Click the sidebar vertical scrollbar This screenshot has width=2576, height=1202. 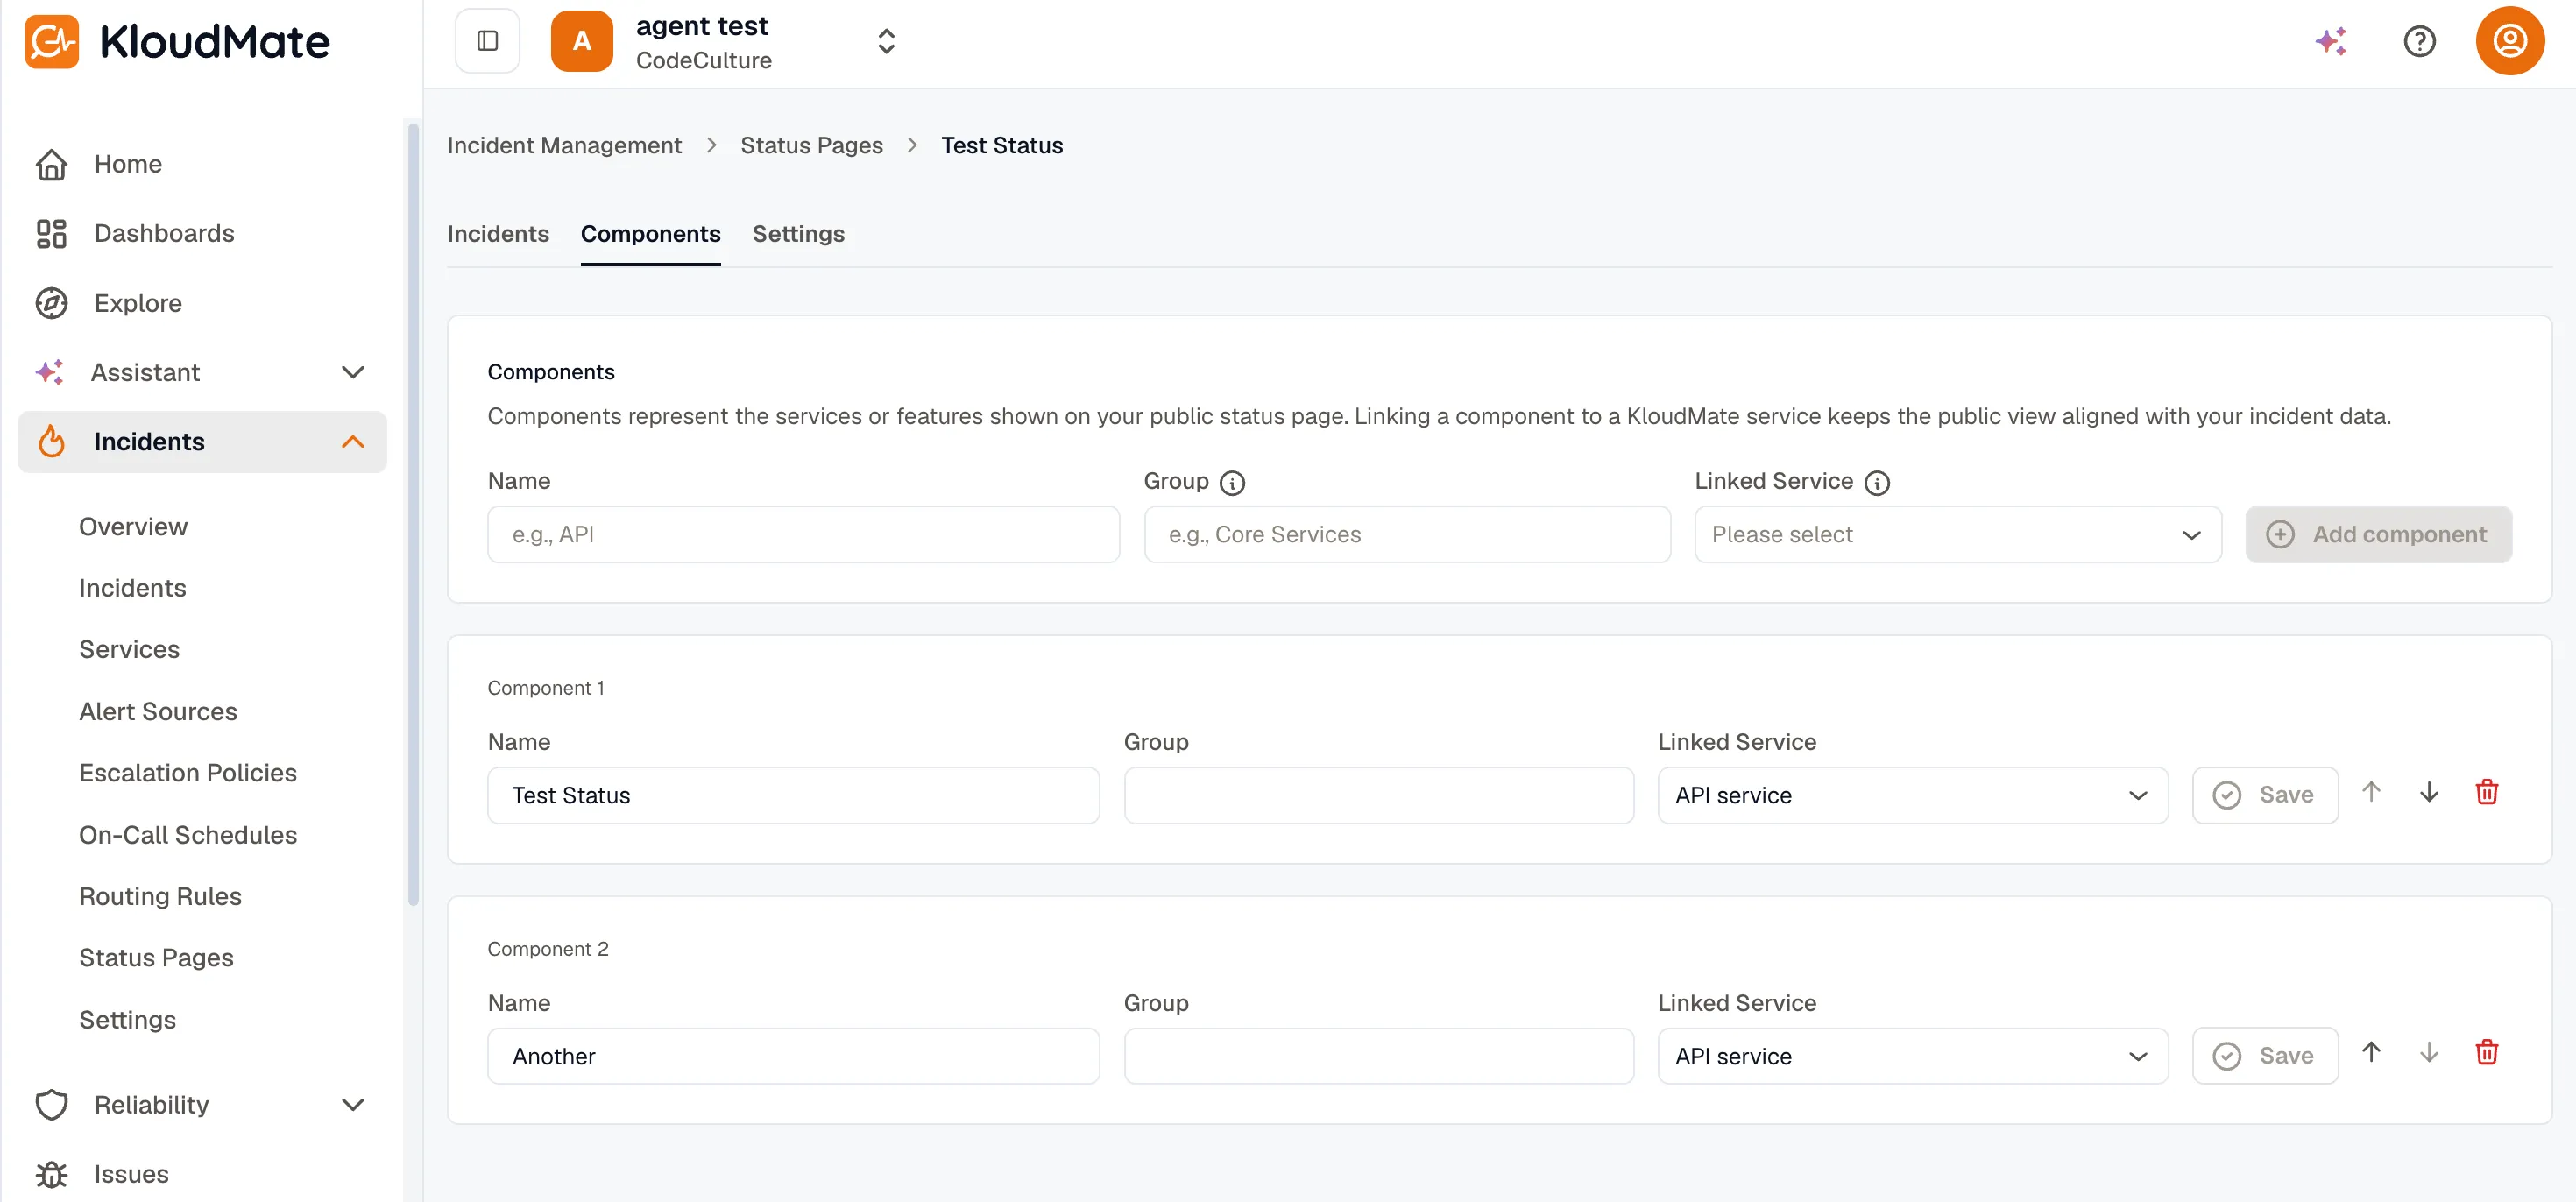click(413, 514)
